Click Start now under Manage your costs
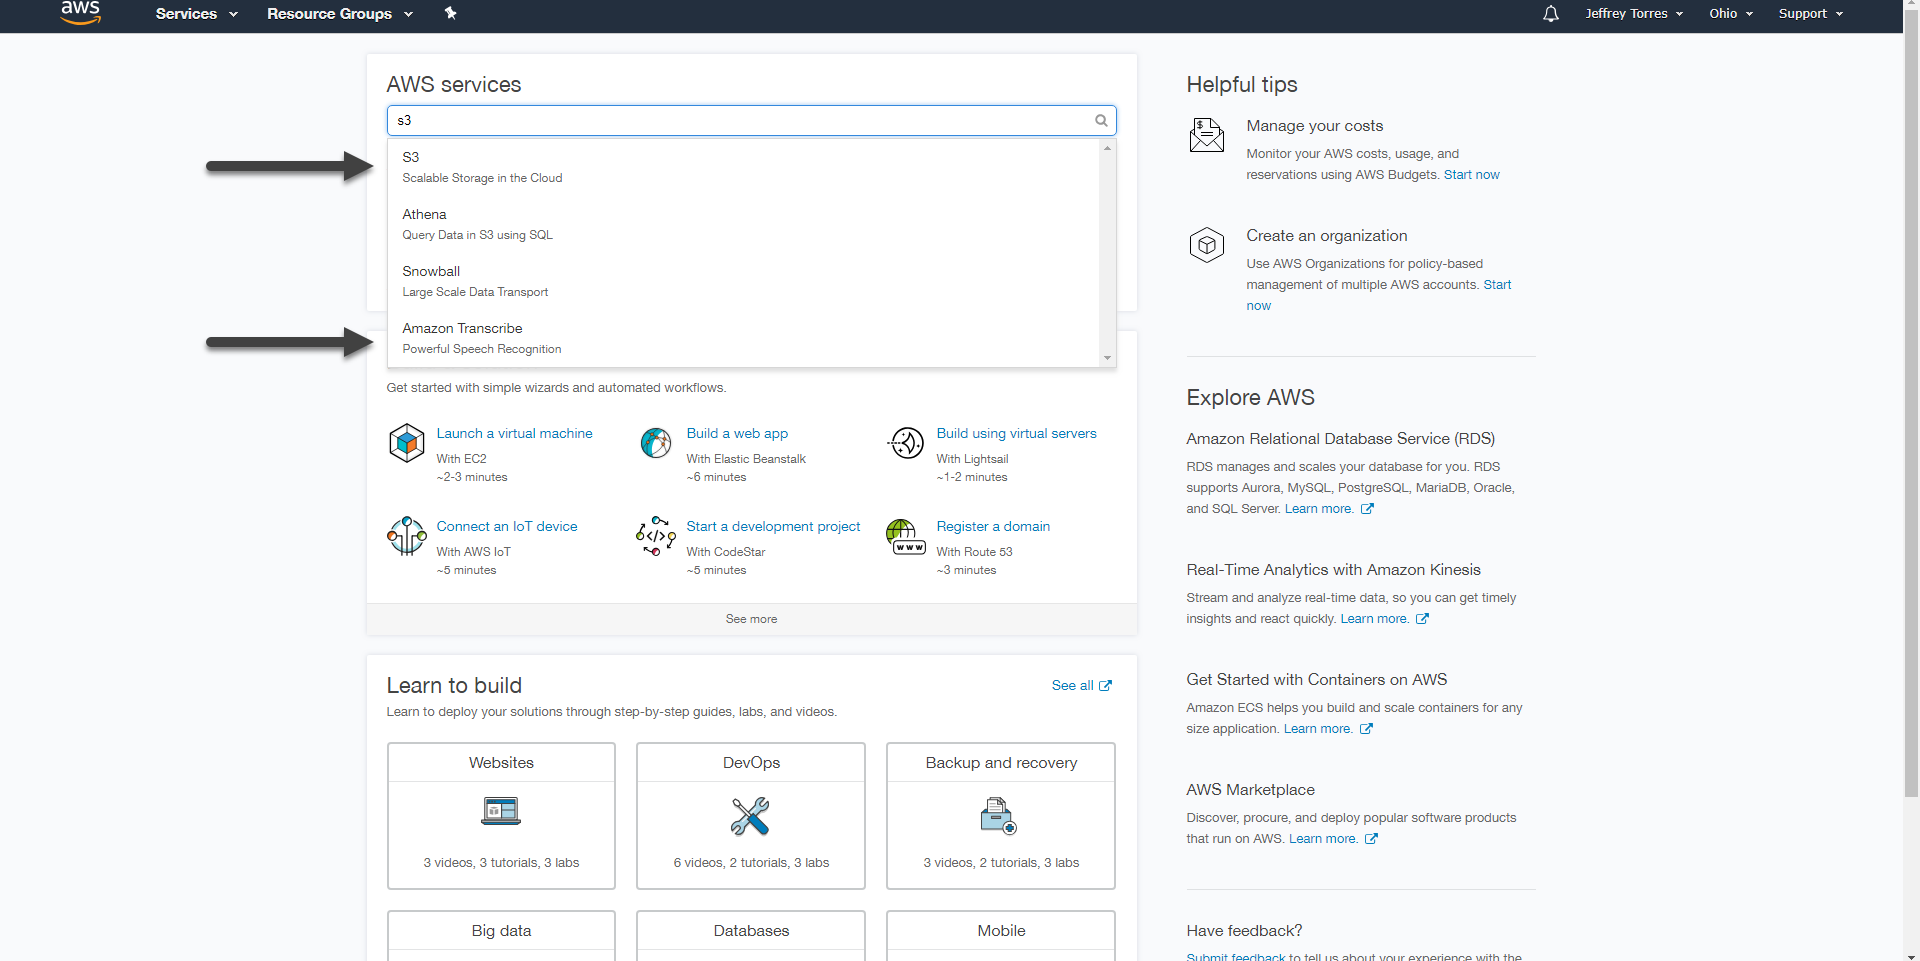Viewport: 1920px width, 961px height. [1471, 175]
